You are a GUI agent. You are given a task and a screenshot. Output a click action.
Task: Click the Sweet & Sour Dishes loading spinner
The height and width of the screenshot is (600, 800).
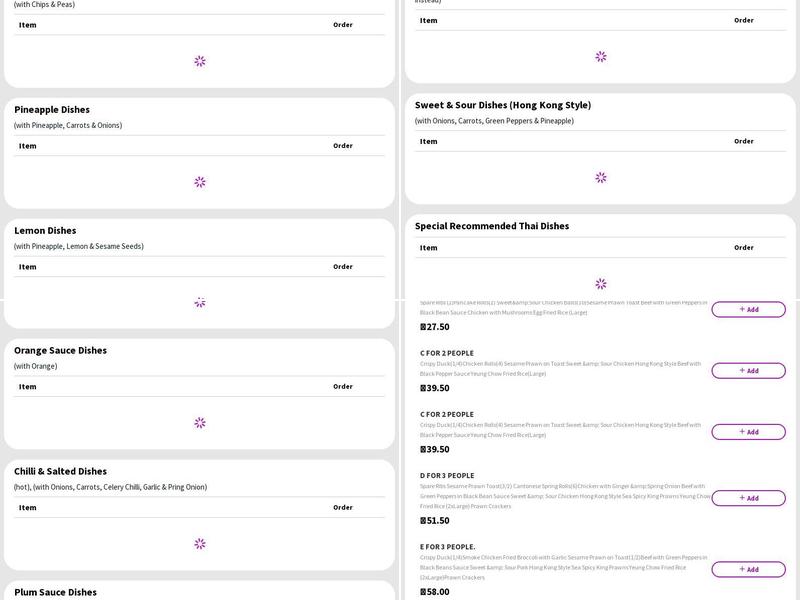[x=601, y=177]
